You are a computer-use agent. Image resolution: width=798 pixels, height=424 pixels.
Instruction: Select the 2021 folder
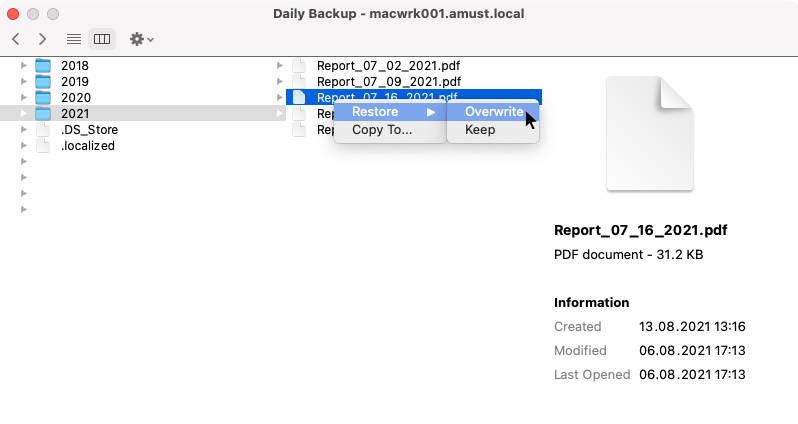coord(75,114)
